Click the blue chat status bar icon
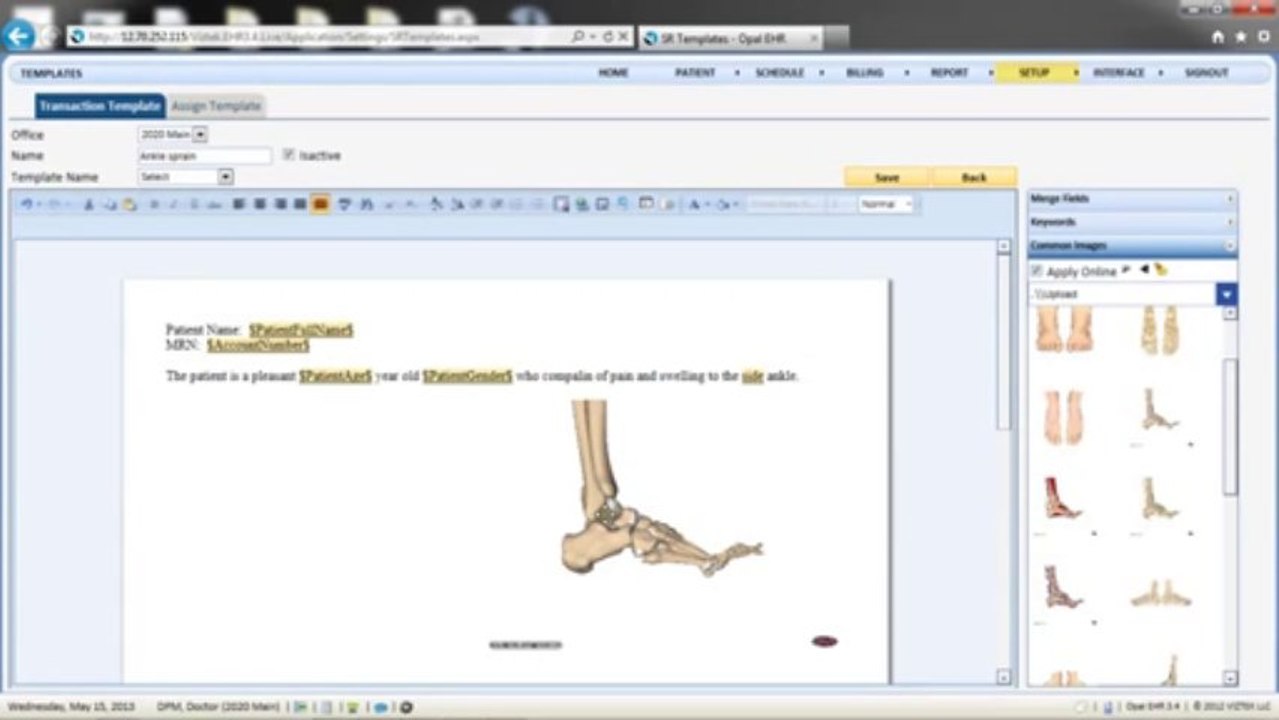The height and width of the screenshot is (720, 1279). [380, 707]
